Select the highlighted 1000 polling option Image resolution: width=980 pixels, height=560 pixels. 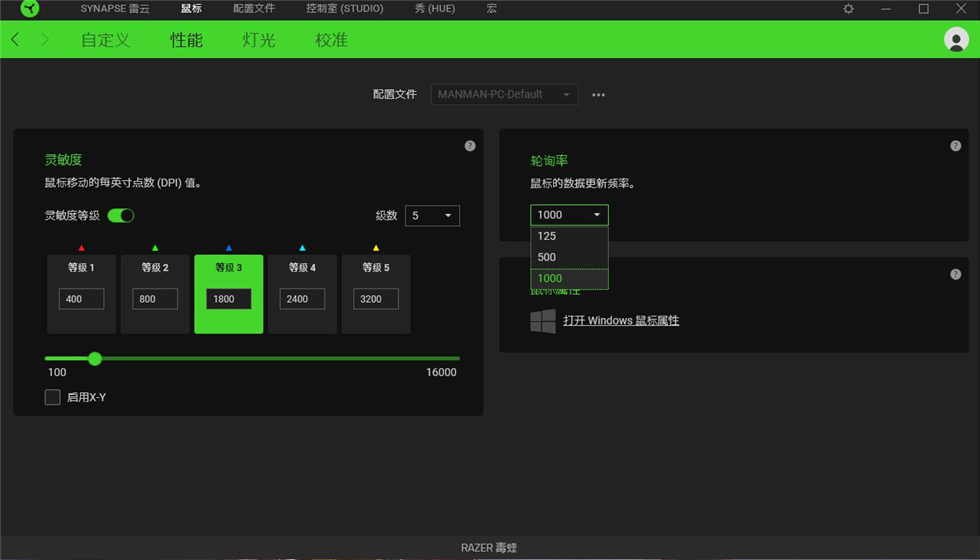(x=569, y=279)
